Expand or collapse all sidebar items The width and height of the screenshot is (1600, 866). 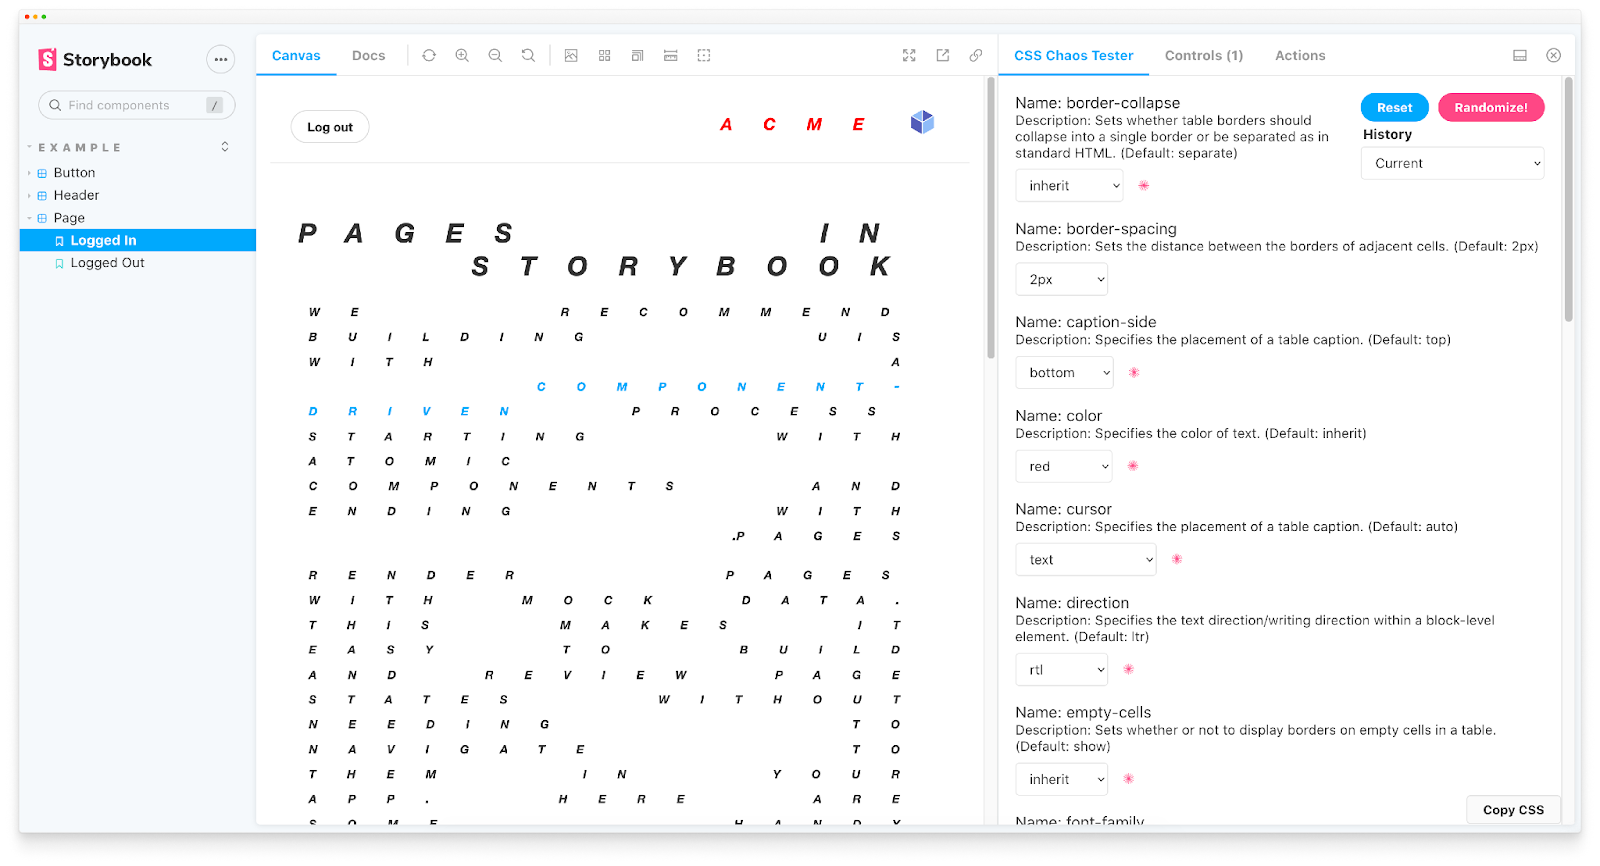pyautogui.click(x=225, y=147)
